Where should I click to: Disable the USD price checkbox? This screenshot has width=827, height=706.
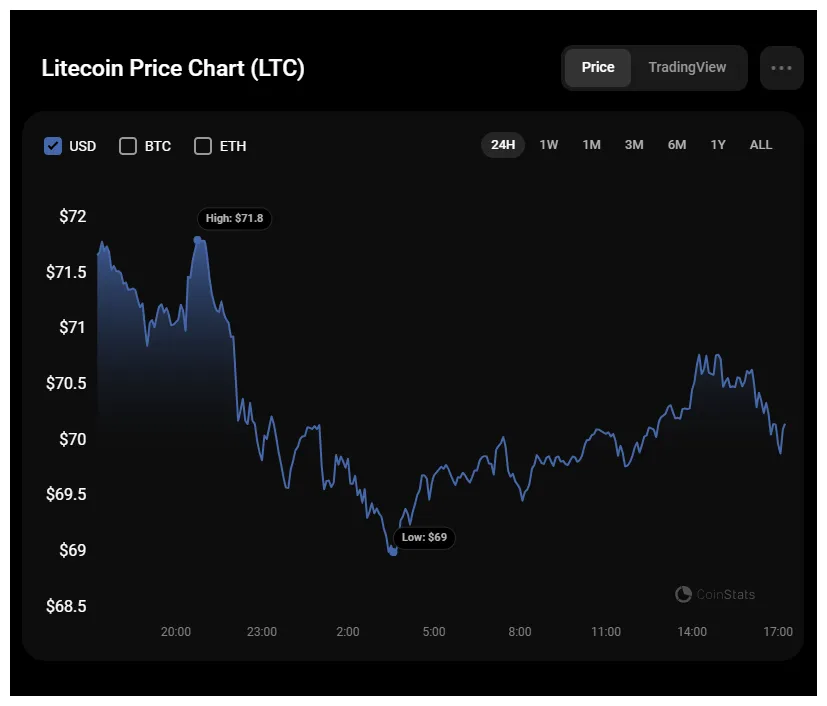(53, 146)
